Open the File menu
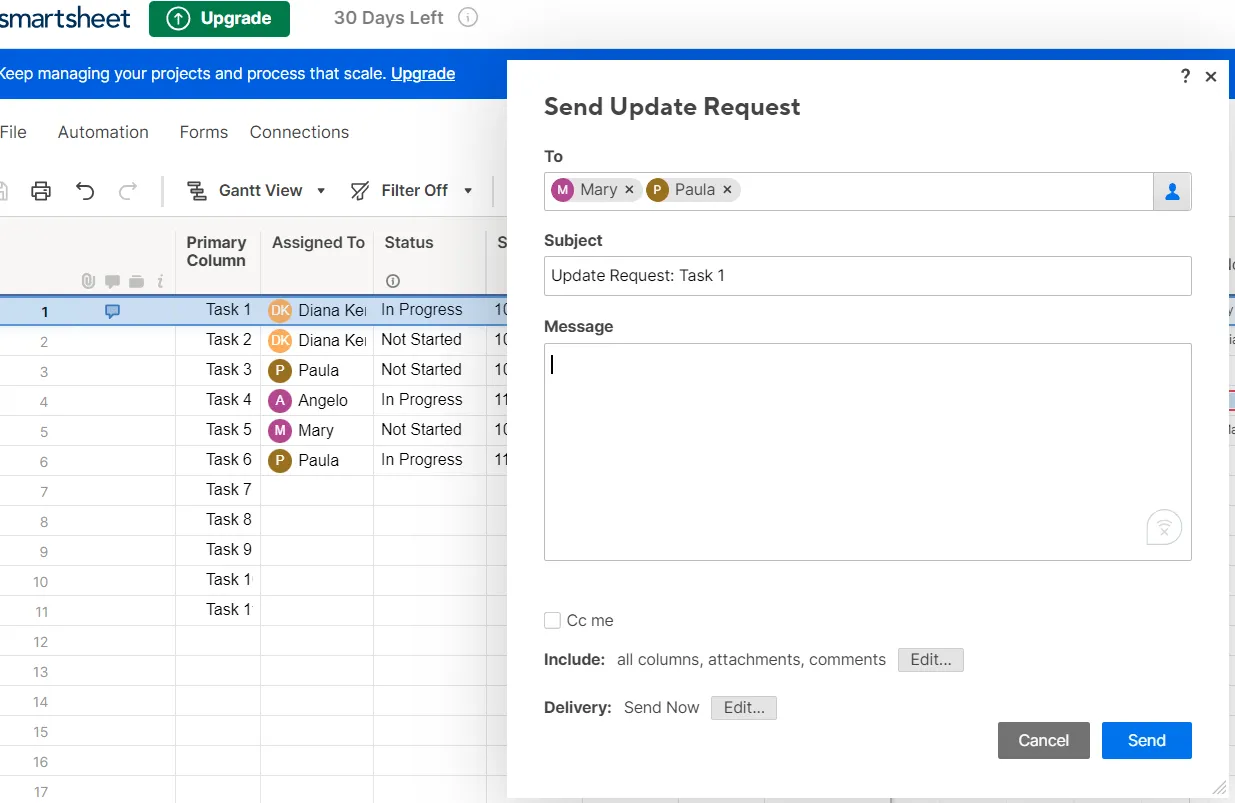The height and width of the screenshot is (803, 1235). (13, 132)
